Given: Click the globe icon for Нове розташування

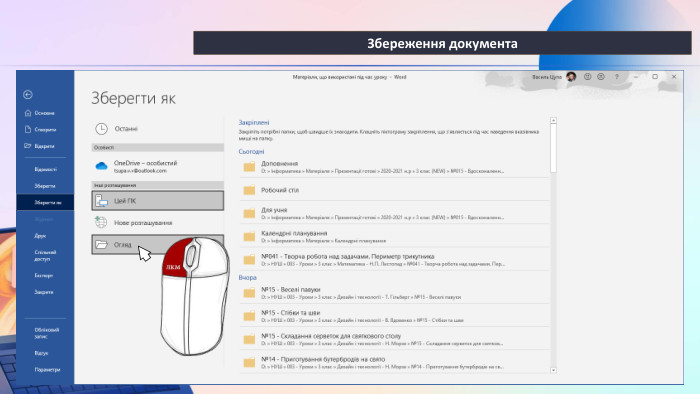Looking at the screenshot, I should pos(101,222).
